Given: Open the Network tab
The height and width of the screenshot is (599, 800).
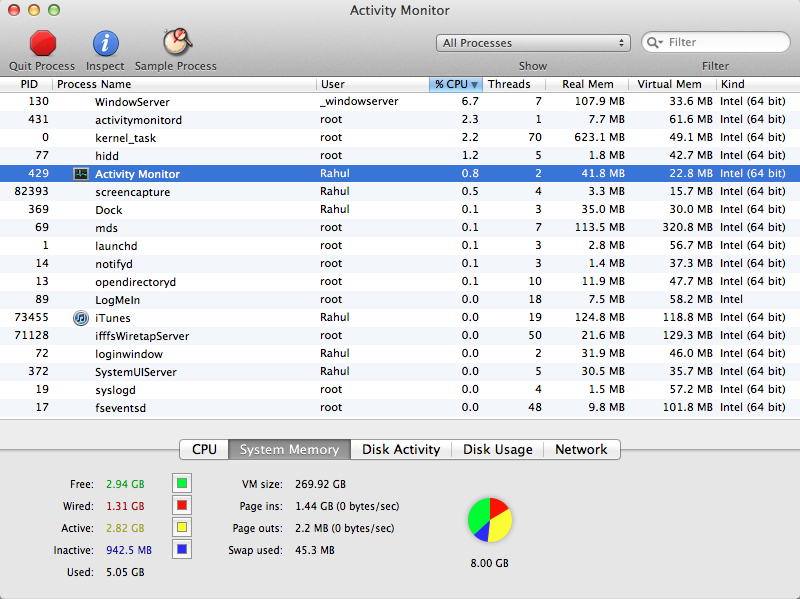Looking at the screenshot, I should (582, 449).
